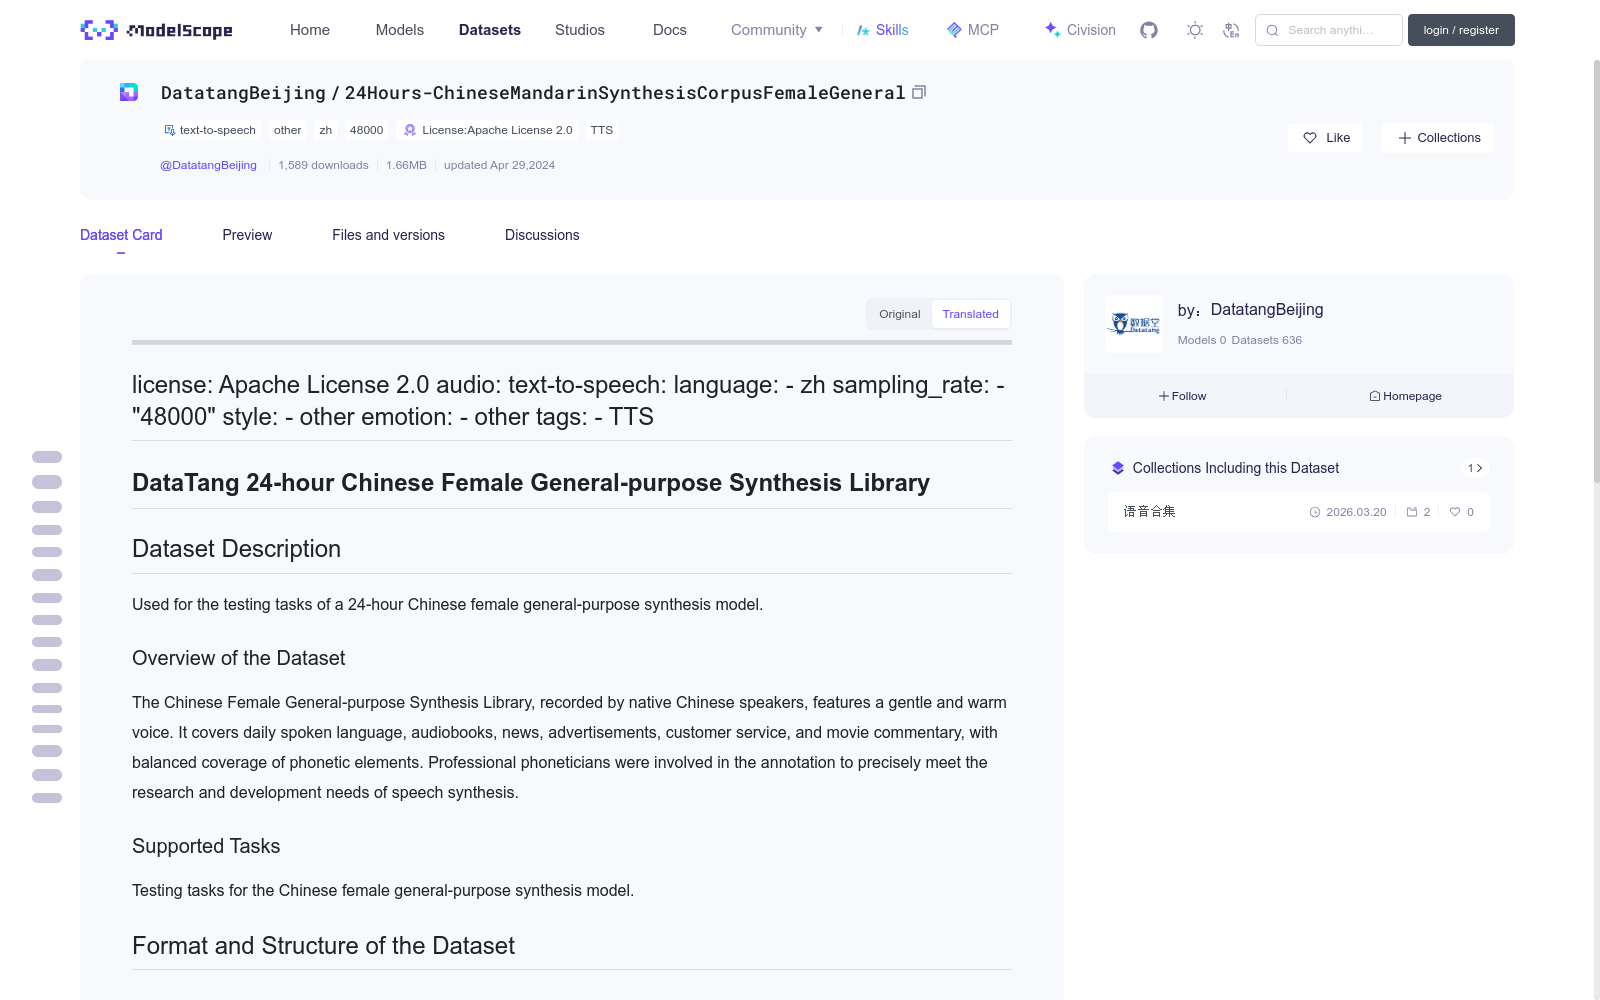Expand the Community dropdown menu
Image resolution: width=1600 pixels, height=1000 pixels.
coord(777,30)
